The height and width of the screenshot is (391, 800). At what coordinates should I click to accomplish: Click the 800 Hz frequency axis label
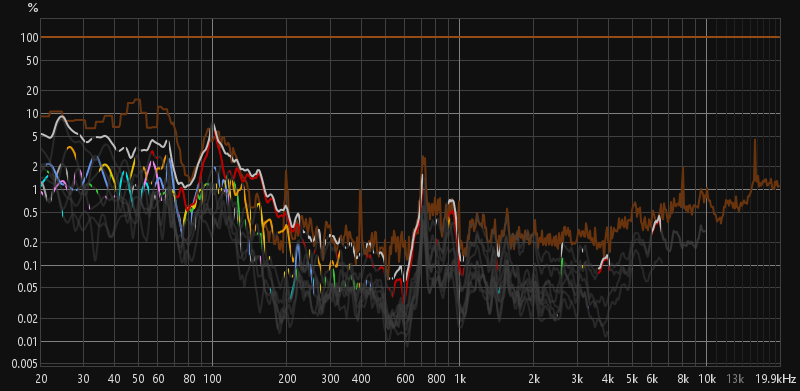point(436,379)
